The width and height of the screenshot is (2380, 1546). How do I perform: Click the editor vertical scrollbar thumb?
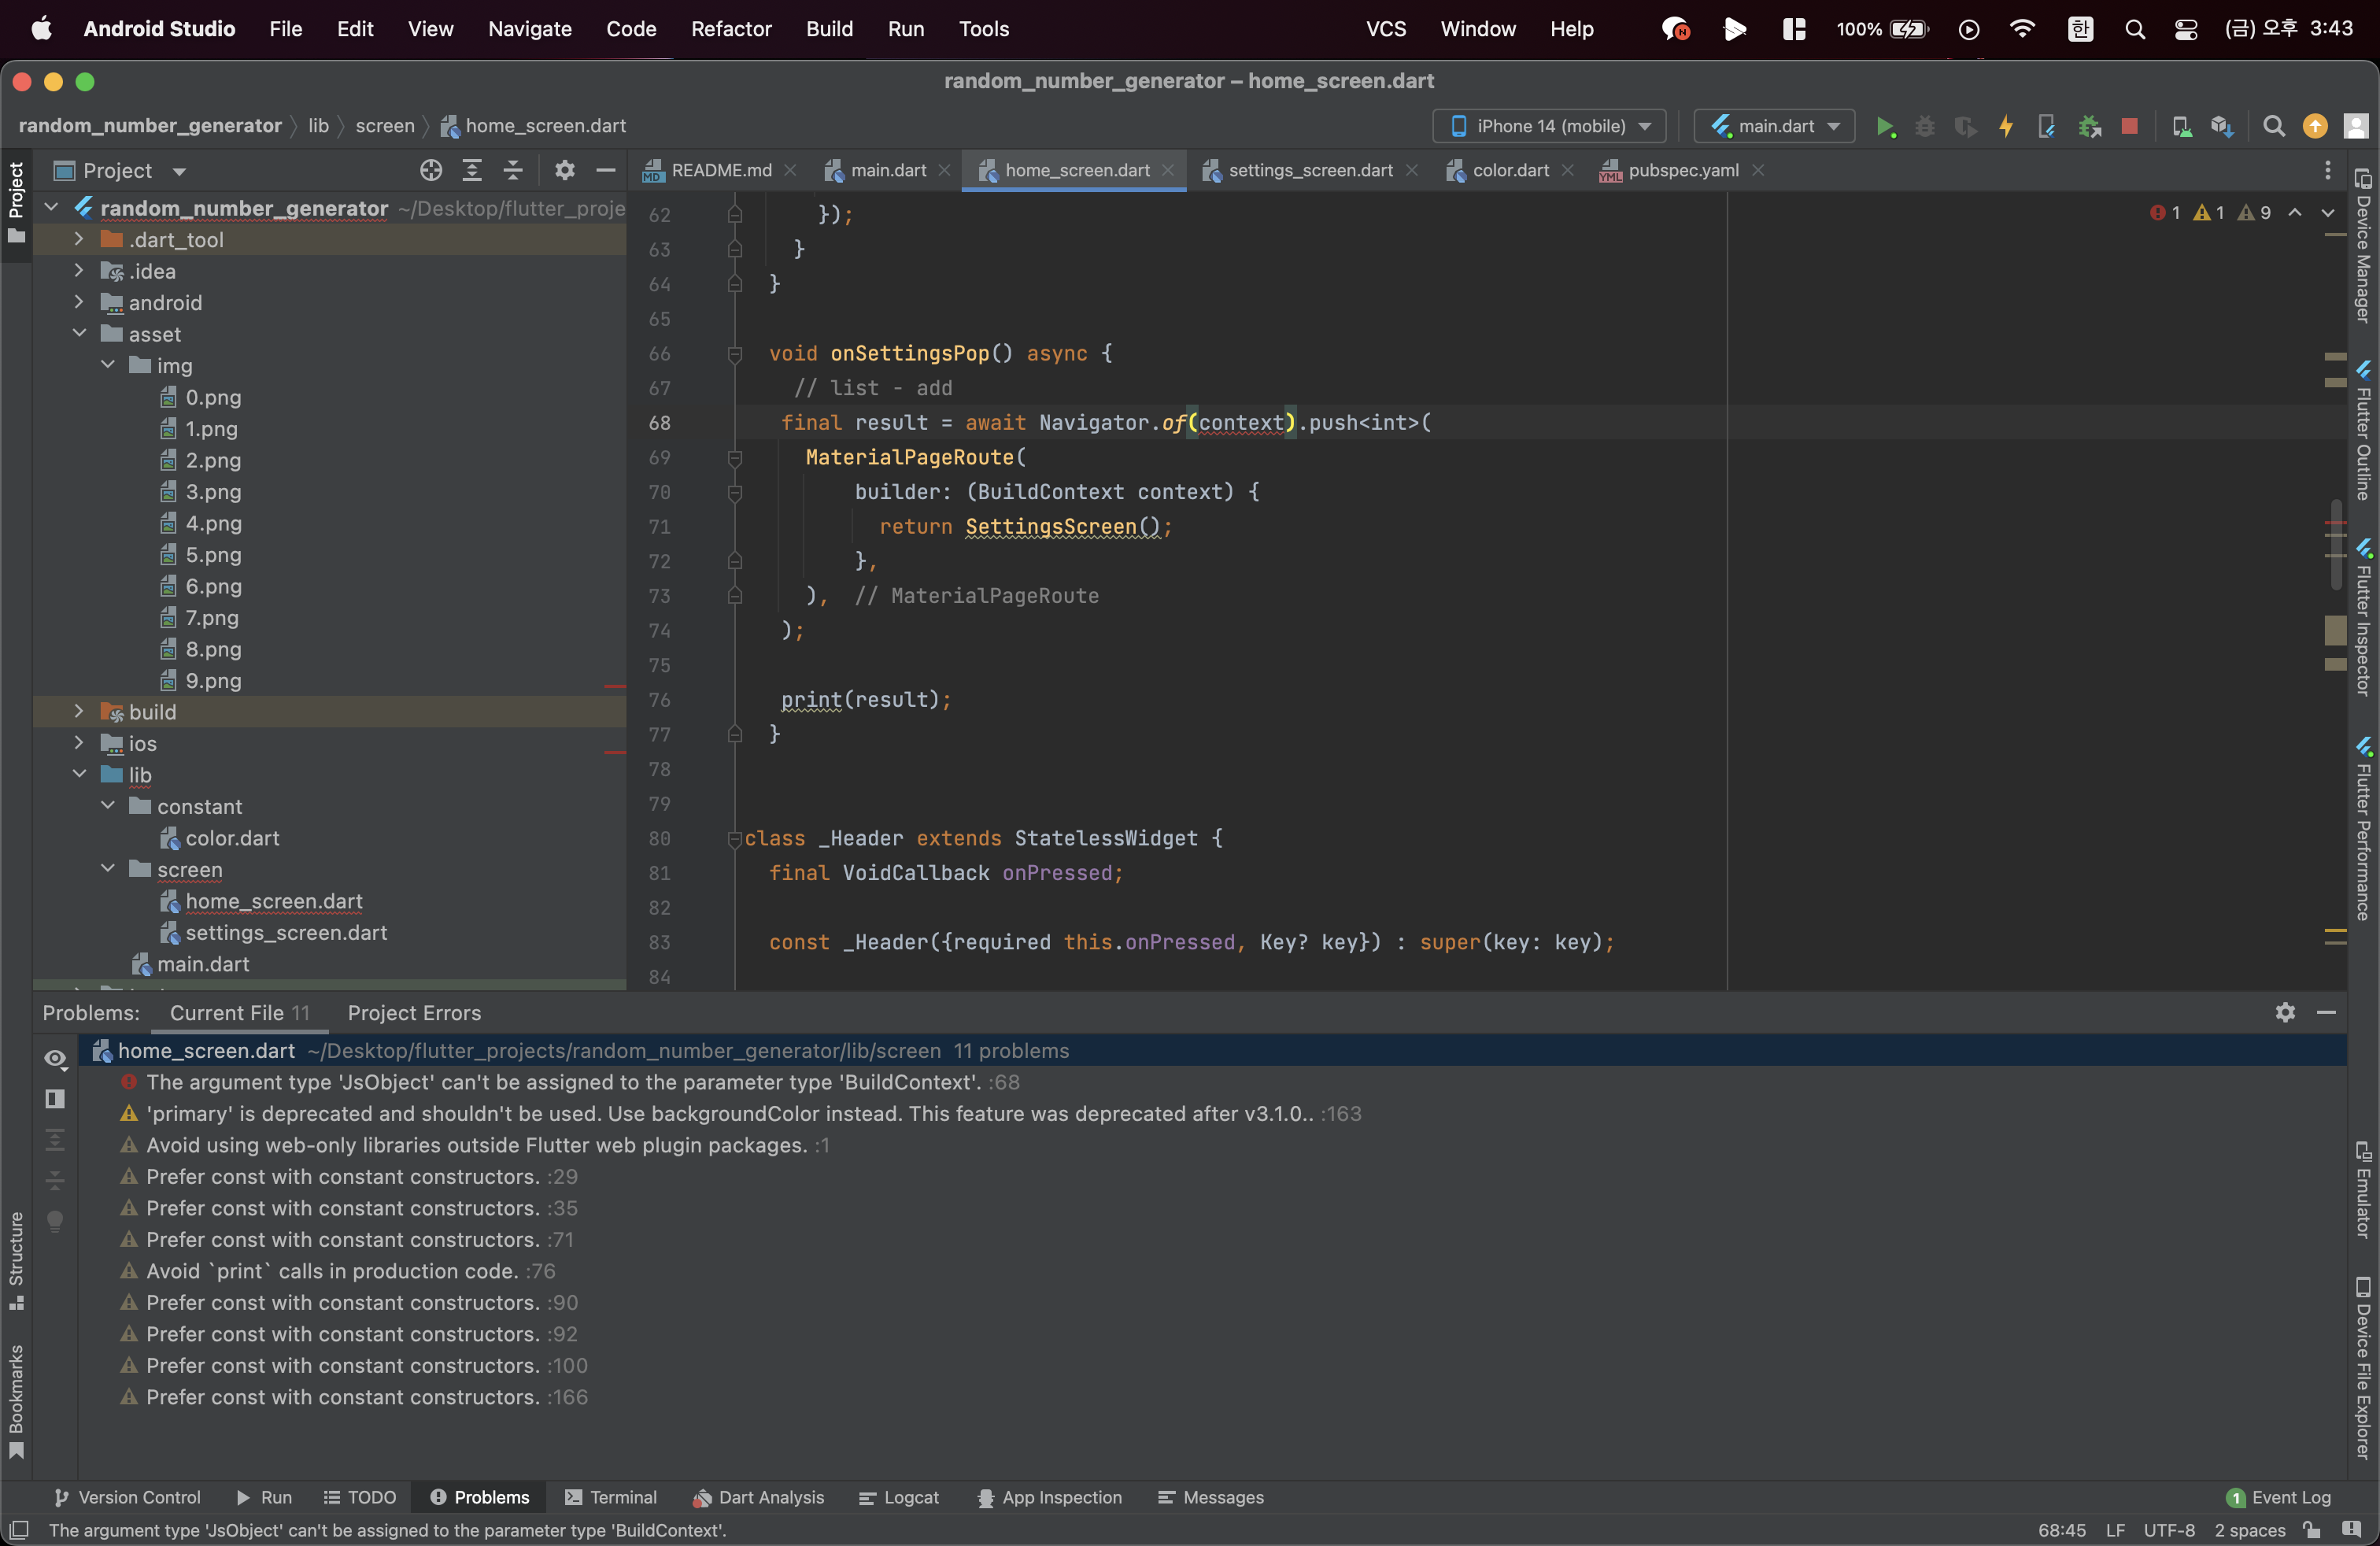click(2336, 545)
